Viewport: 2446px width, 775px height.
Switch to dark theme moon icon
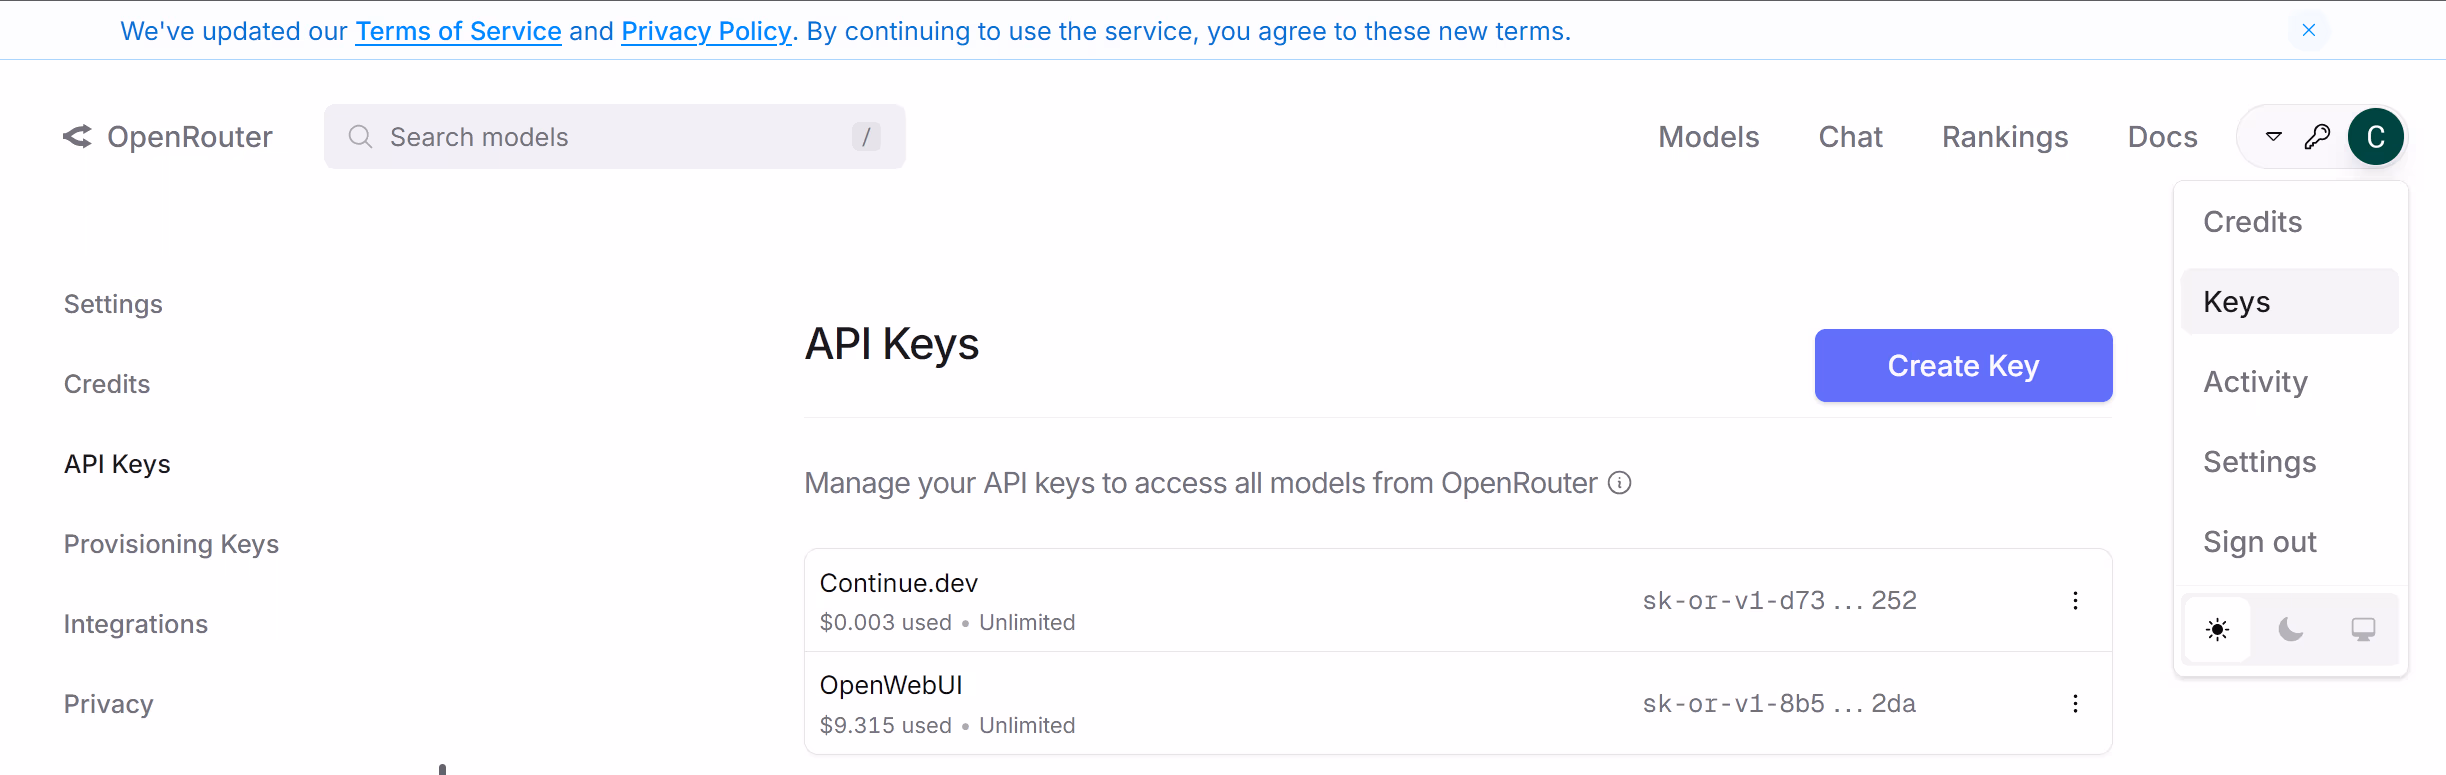[x=2290, y=629]
